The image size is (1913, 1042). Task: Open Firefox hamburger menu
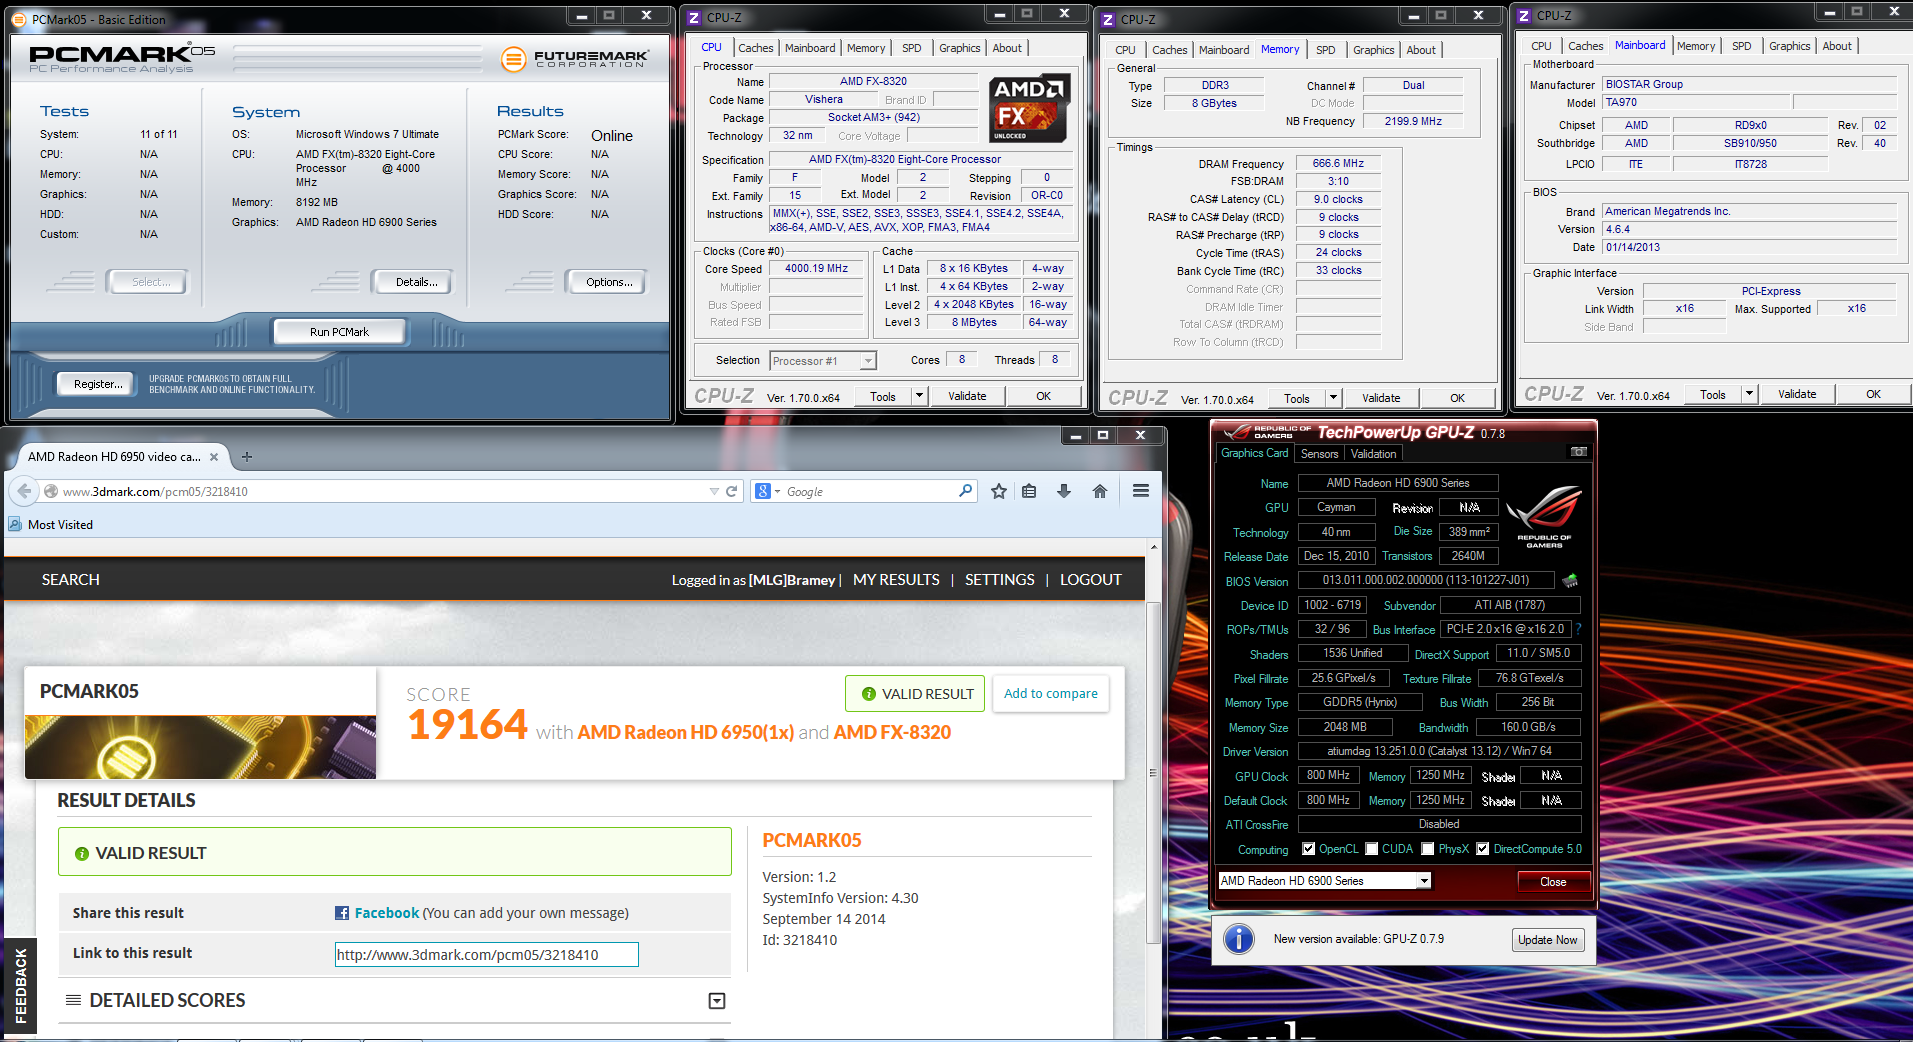1141,491
